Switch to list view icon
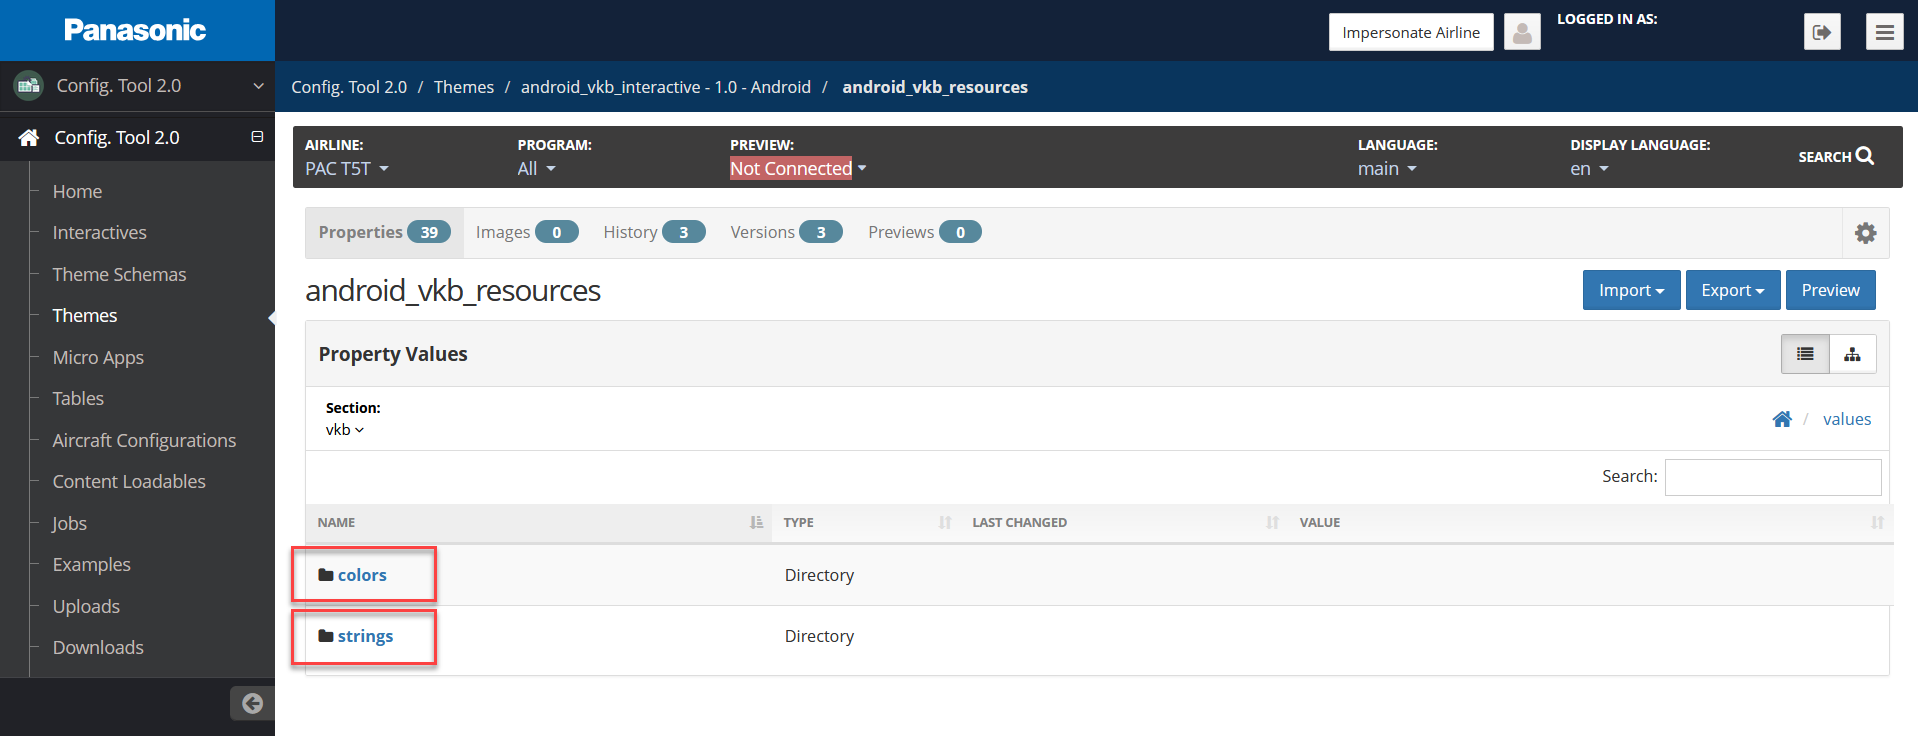The height and width of the screenshot is (736, 1918). click(x=1805, y=354)
